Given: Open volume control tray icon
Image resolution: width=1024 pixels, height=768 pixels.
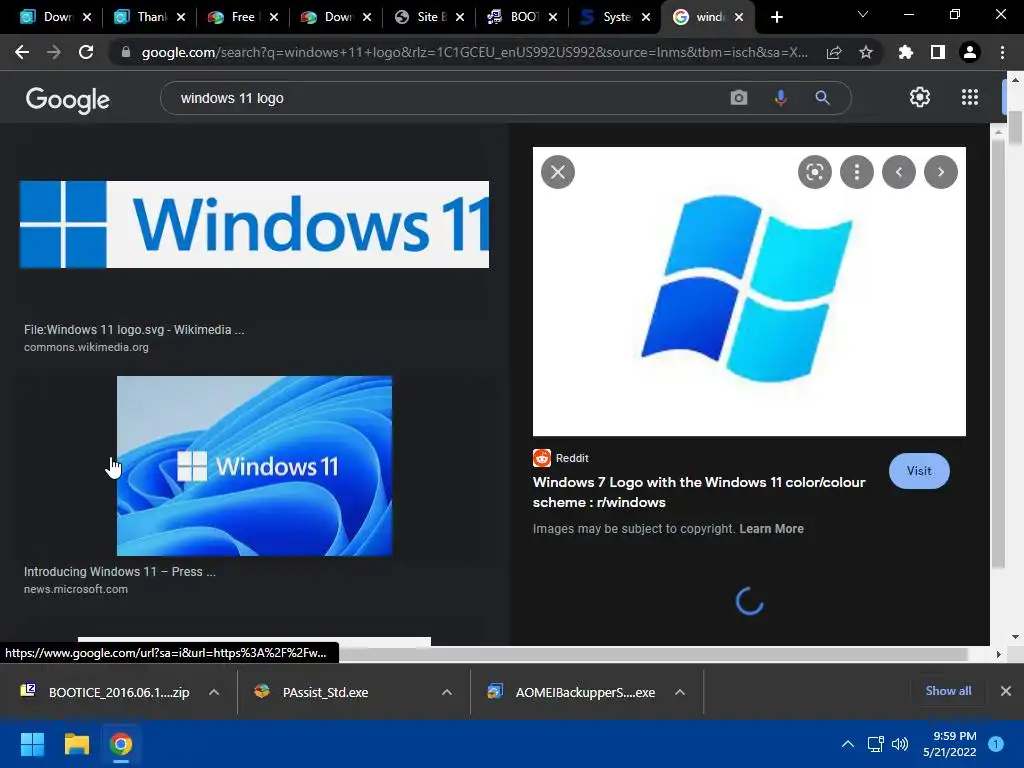Looking at the screenshot, I should click(x=900, y=744).
